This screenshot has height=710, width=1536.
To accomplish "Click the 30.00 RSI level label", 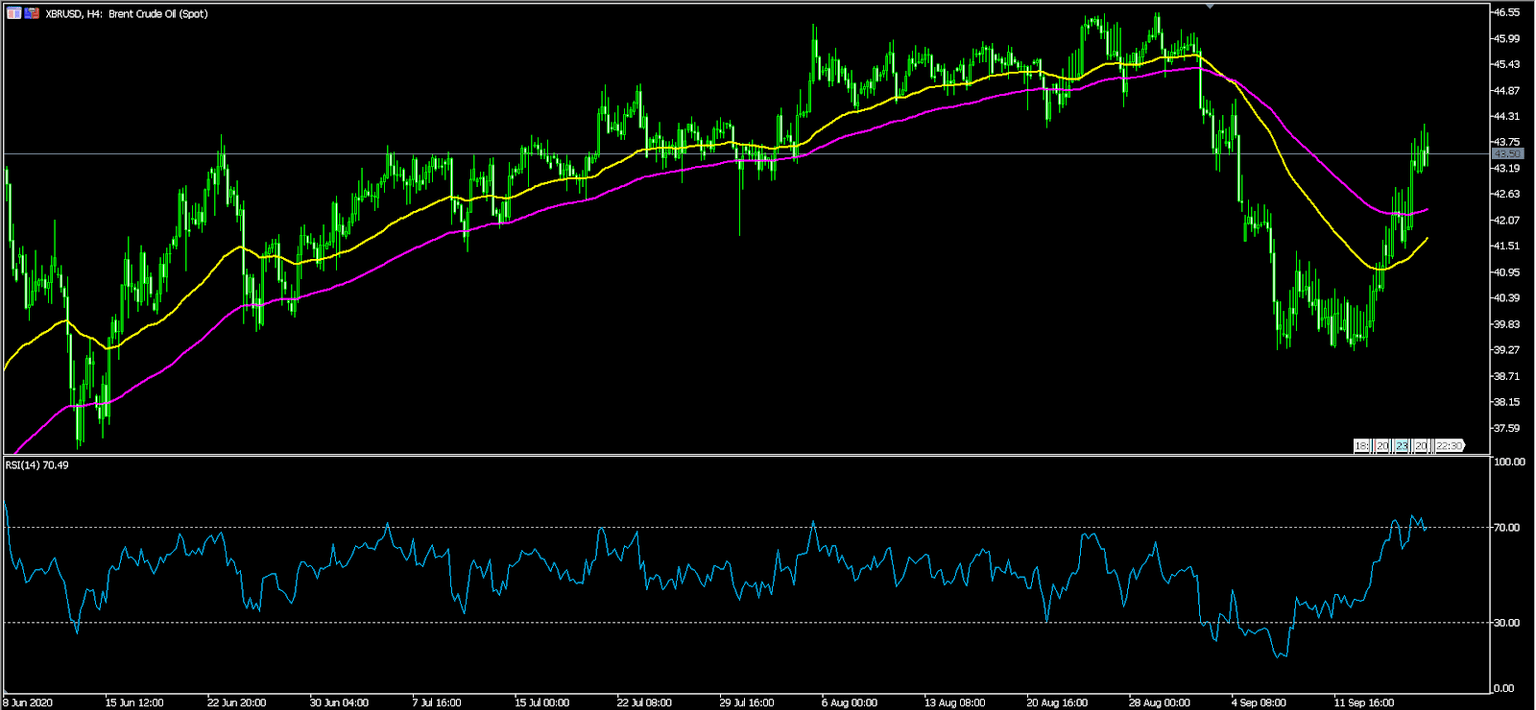I will click(x=1507, y=623).
